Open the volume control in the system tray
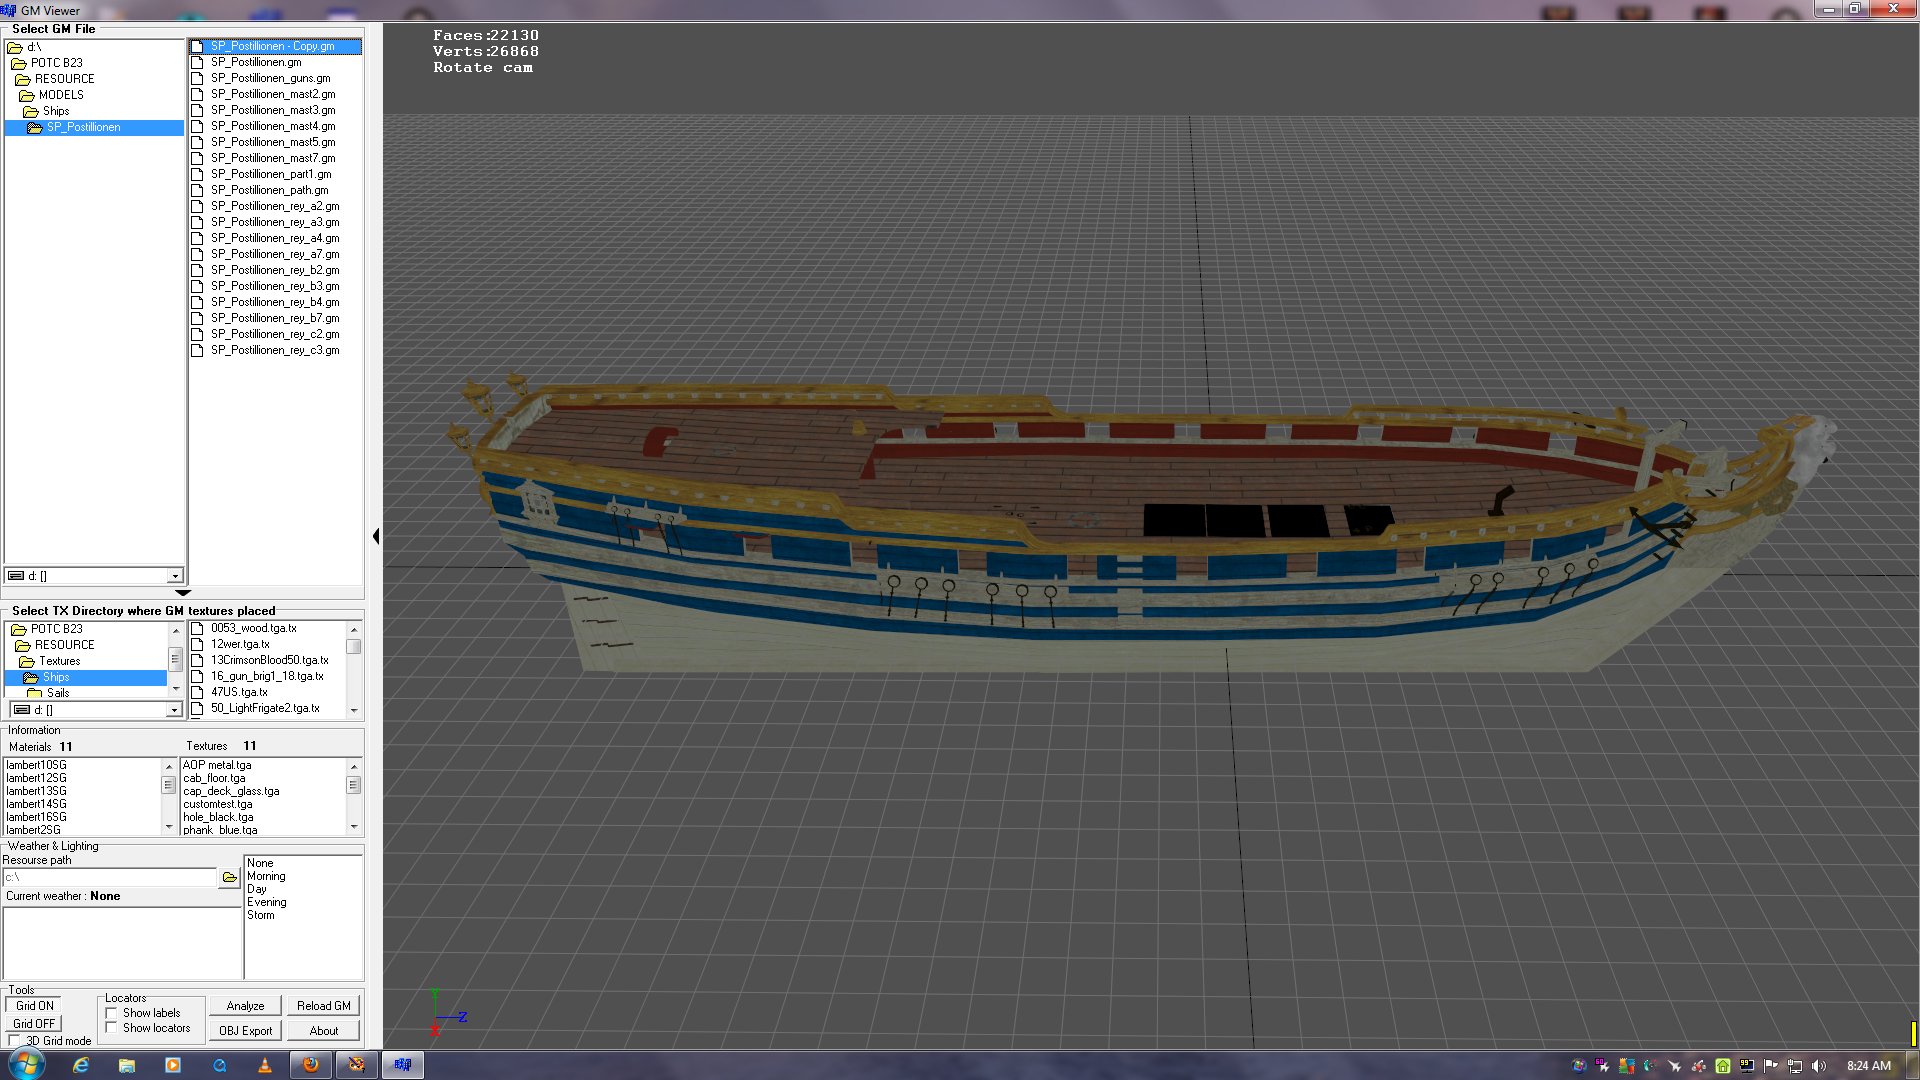This screenshot has height=1080, width=1920. click(x=1819, y=1066)
